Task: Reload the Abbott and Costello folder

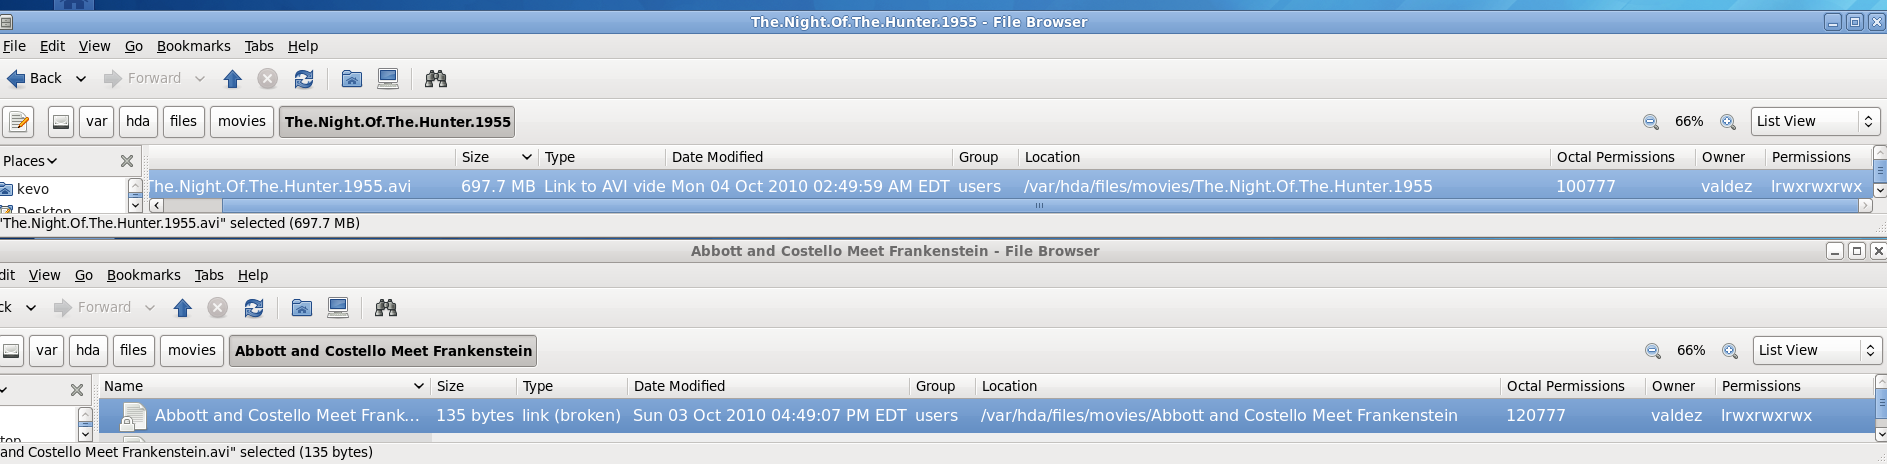Action: tap(254, 307)
